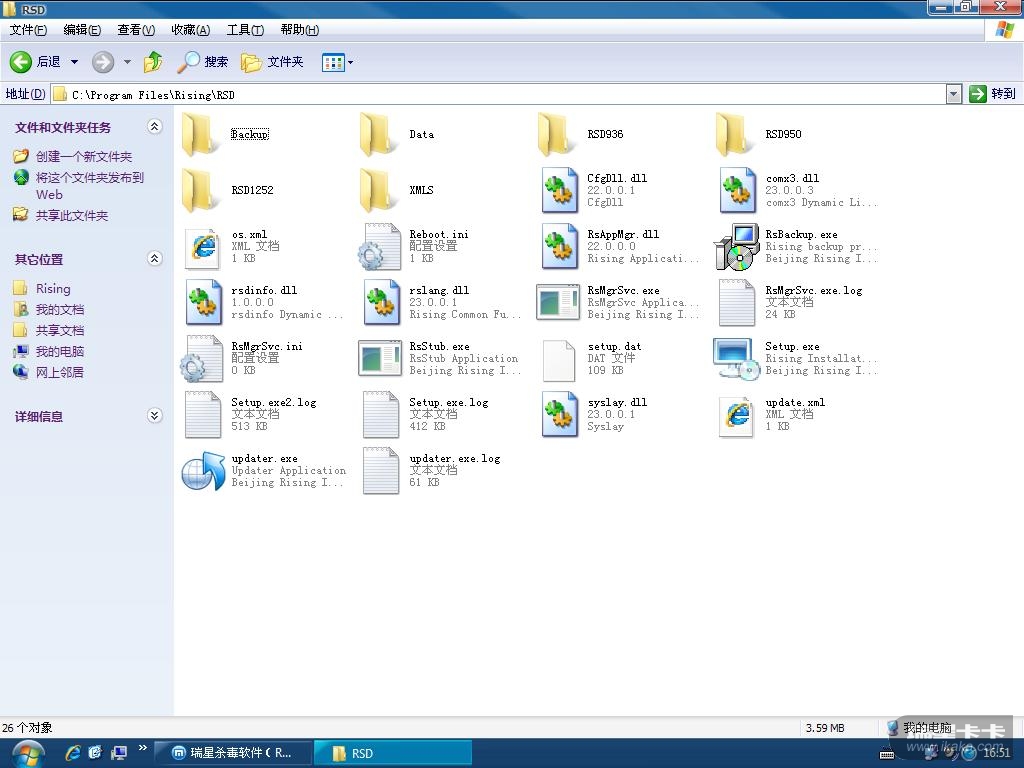Viewport: 1024px width, 768px height.
Task: Switch to 瑞星杀毒软件 taskbar window
Action: click(234, 753)
